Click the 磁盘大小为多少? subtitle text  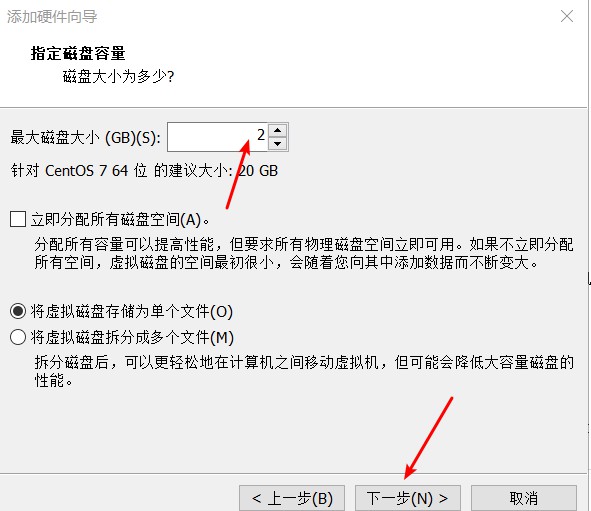pyautogui.click(x=118, y=76)
